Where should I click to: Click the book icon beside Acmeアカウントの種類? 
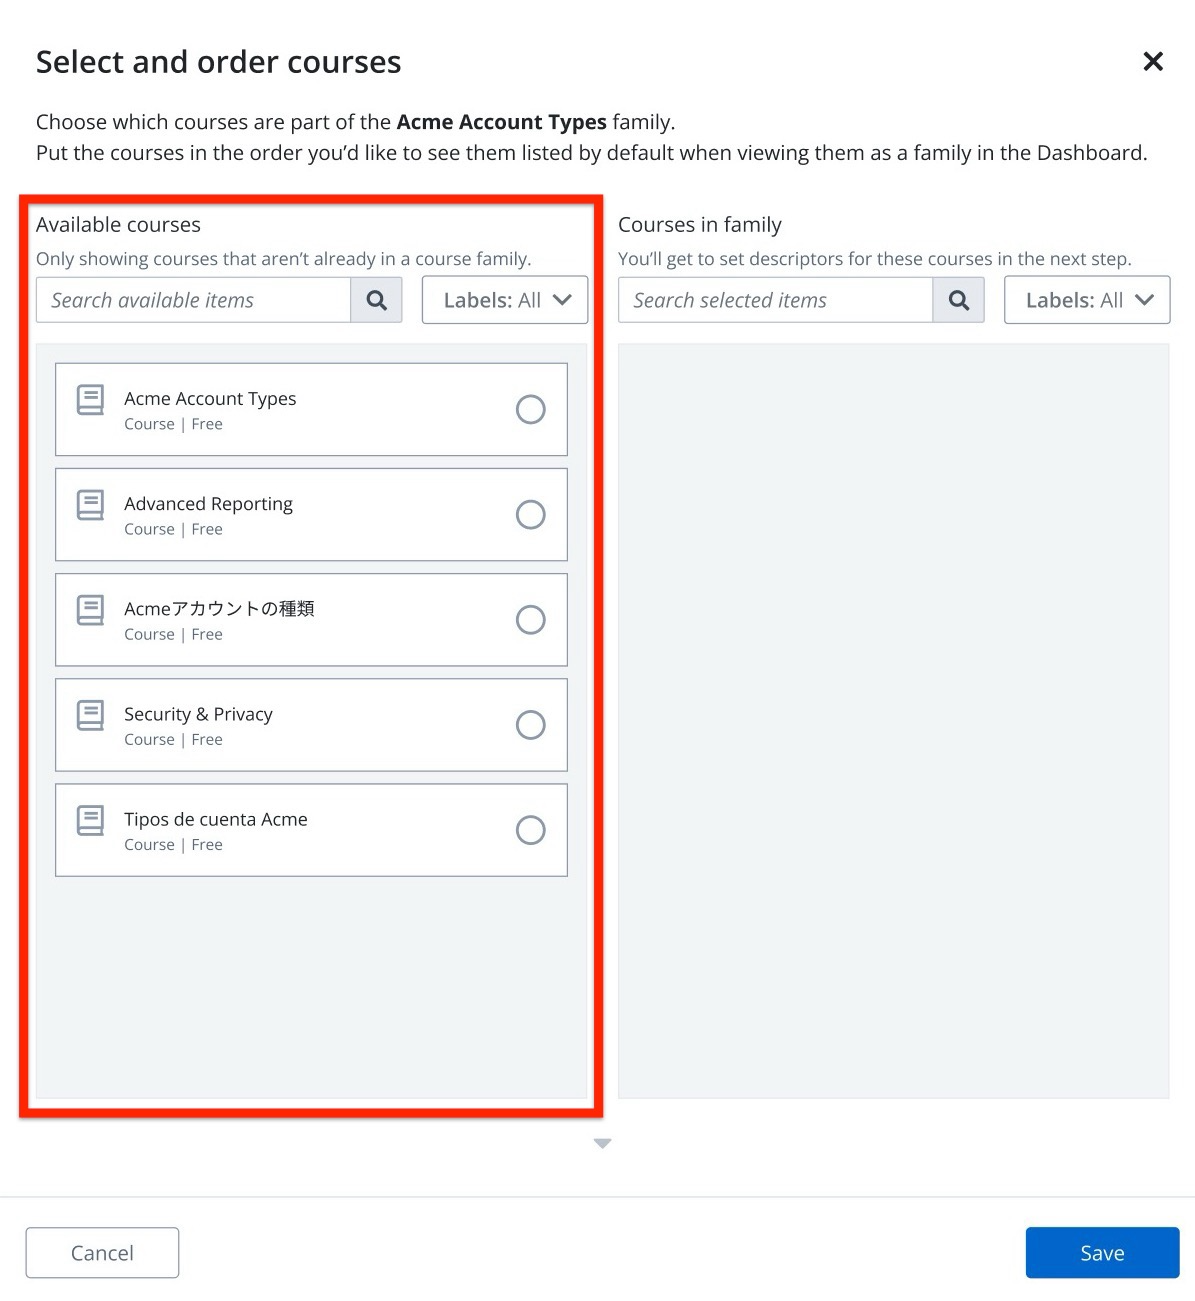pyautogui.click(x=91, y=610)
